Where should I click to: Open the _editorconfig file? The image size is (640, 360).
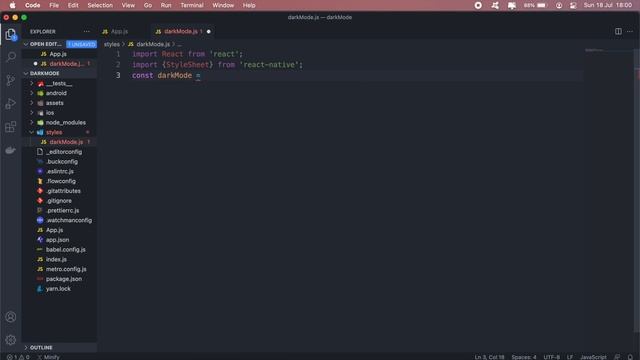pos(59,152)
